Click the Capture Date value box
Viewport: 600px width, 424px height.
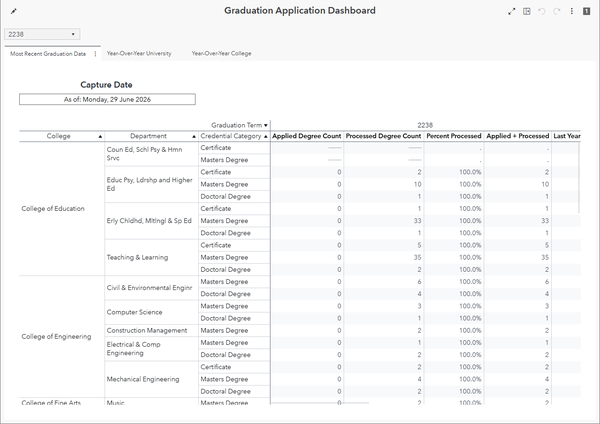point(107,99)
